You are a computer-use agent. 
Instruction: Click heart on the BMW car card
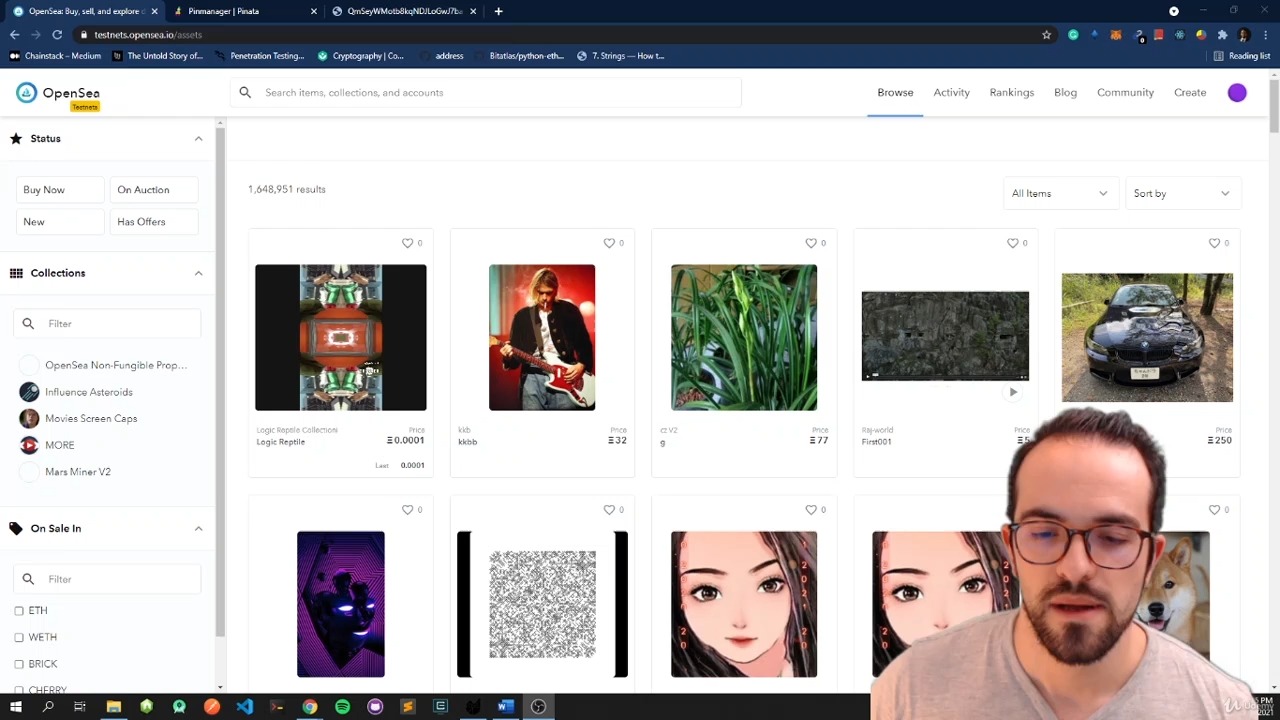1214,243
